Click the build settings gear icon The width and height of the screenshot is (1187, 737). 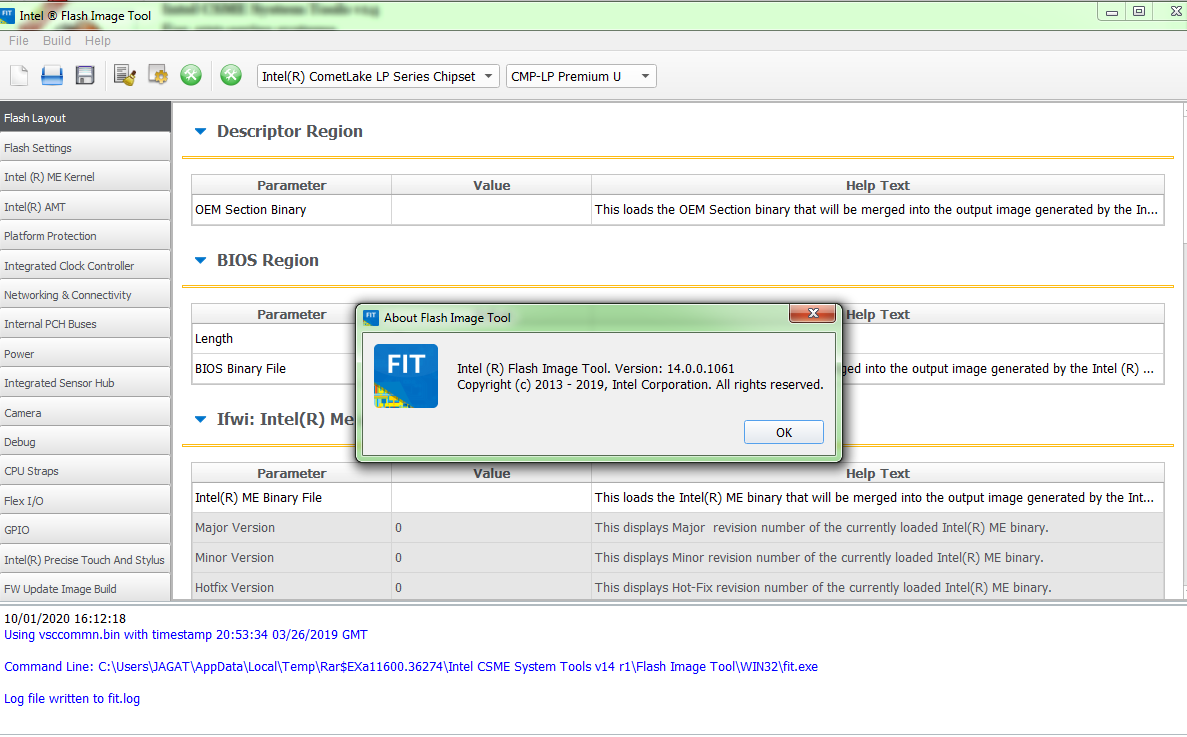pyautogui.click(x=157, y=75)
